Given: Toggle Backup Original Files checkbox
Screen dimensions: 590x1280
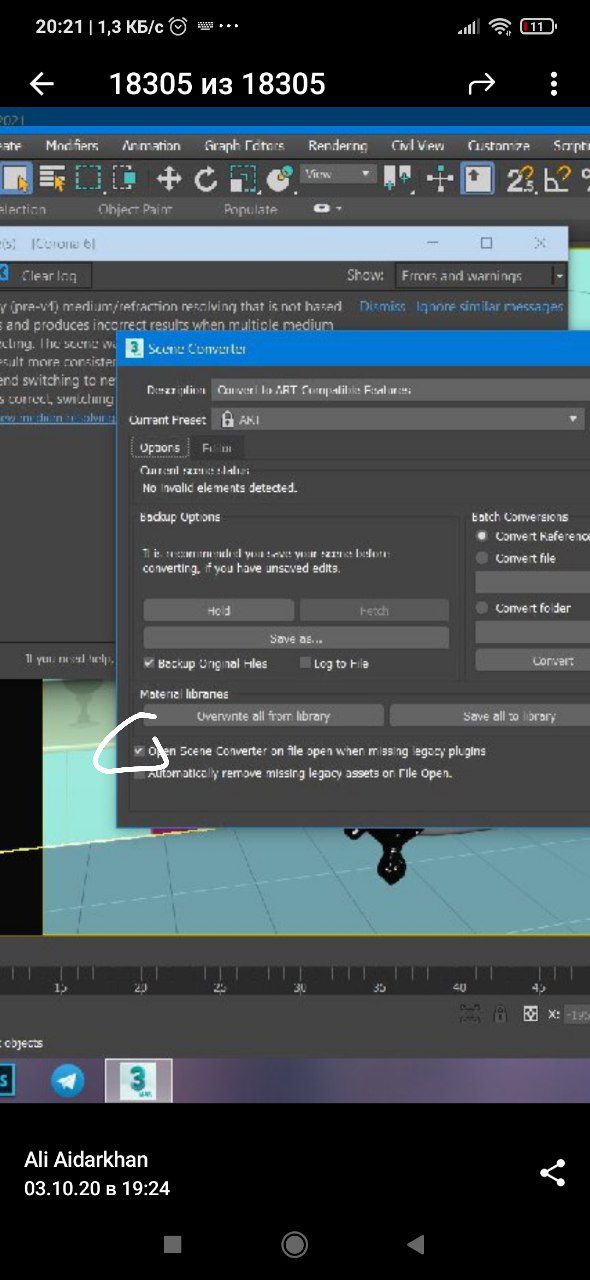Looking at the screenshot, I should point(149,663).
